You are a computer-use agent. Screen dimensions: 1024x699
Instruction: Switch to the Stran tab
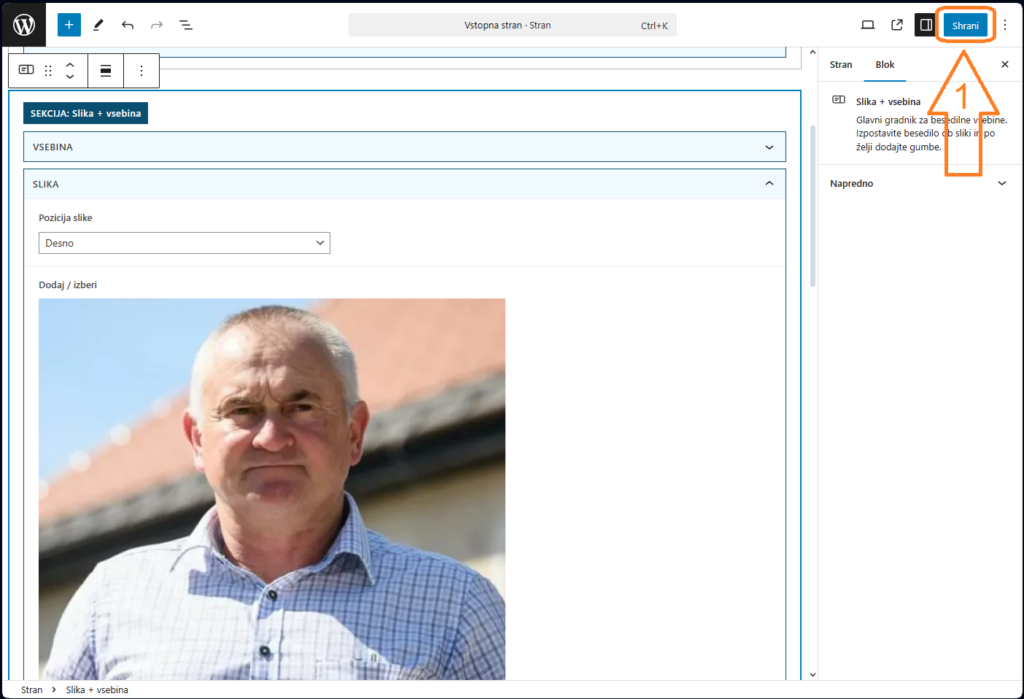pos(841,65)
